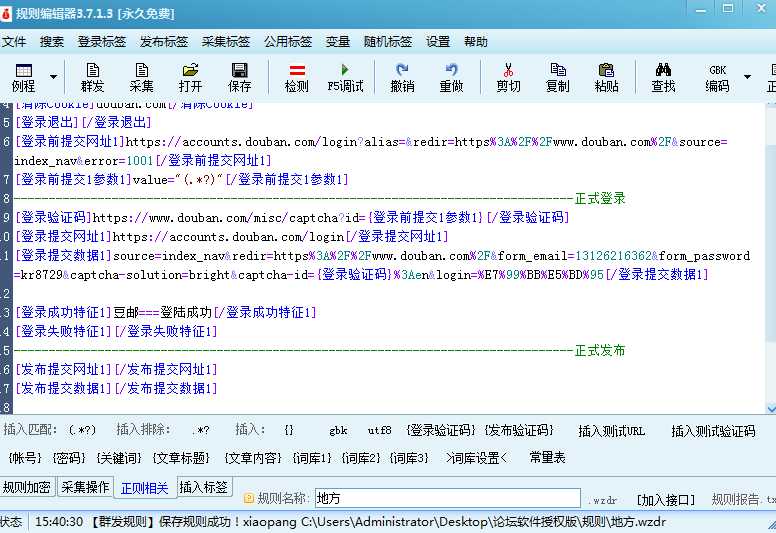Insert the .*? exclusion pattern
776x533 pixels.
click(201, 430)
